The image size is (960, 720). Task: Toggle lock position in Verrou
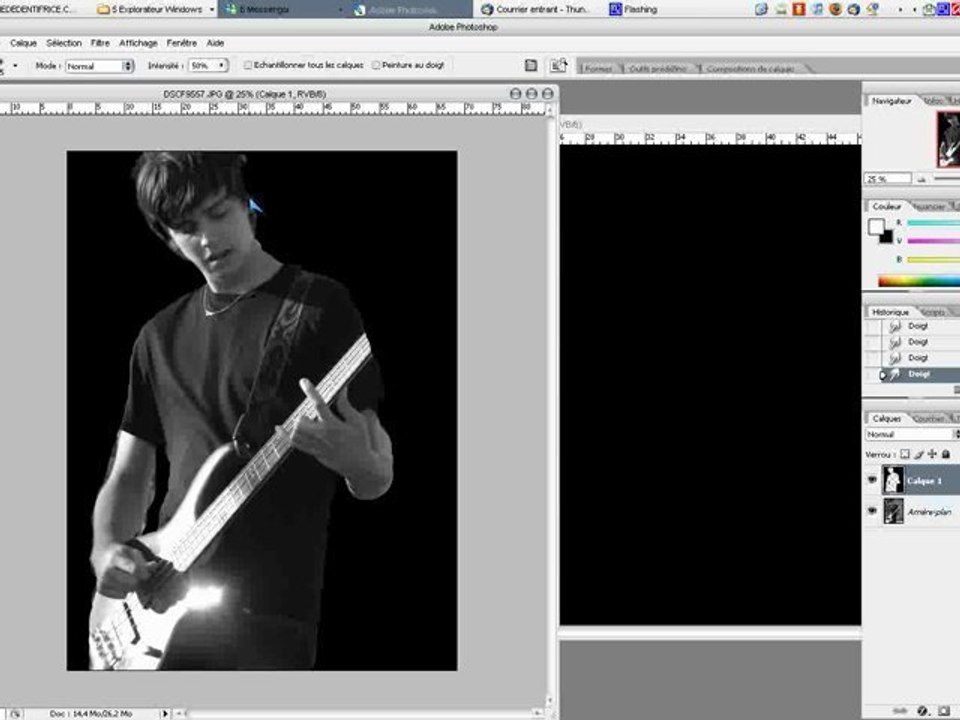[932, 454]
